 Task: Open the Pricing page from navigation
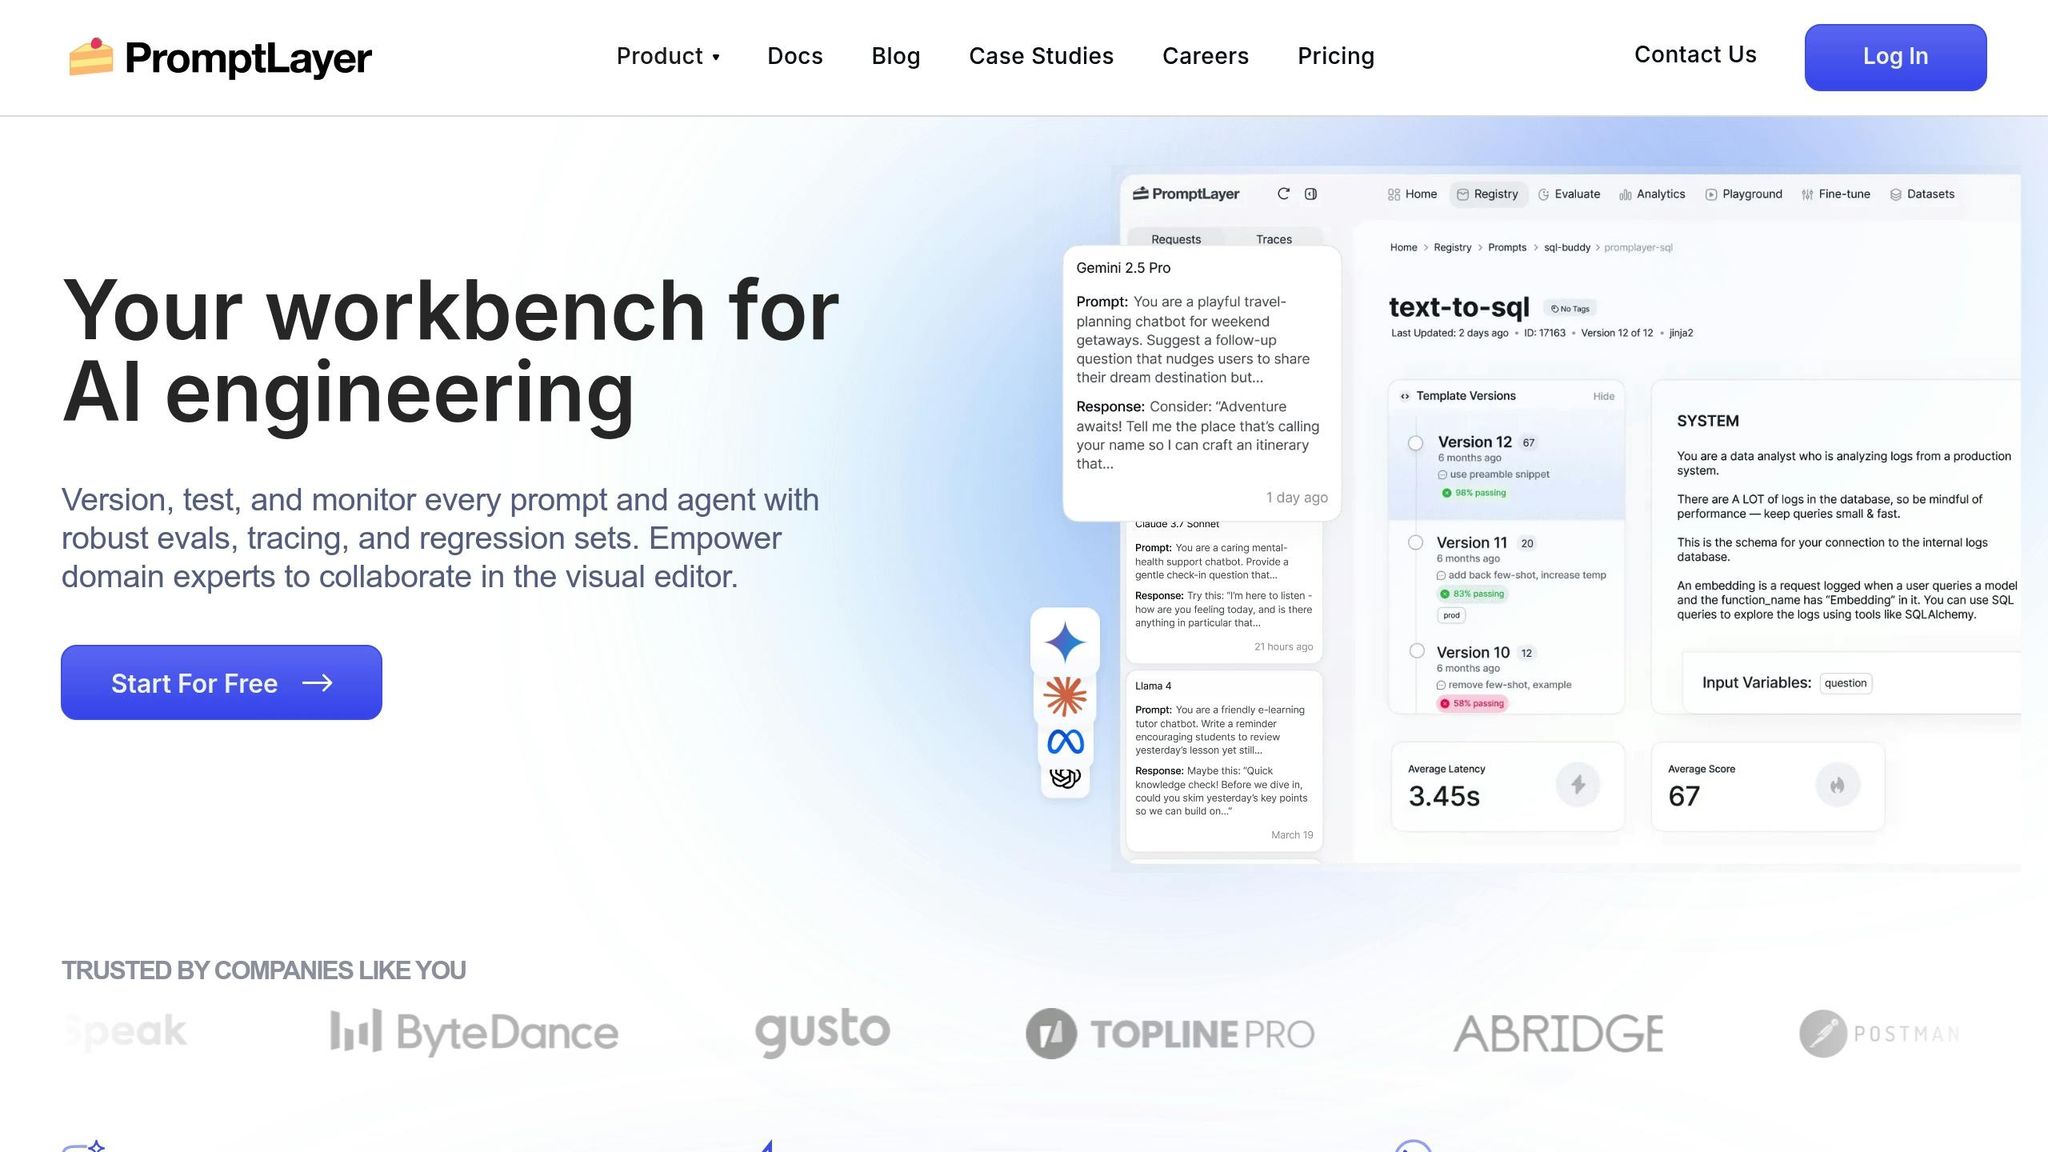coord(1335,56)
